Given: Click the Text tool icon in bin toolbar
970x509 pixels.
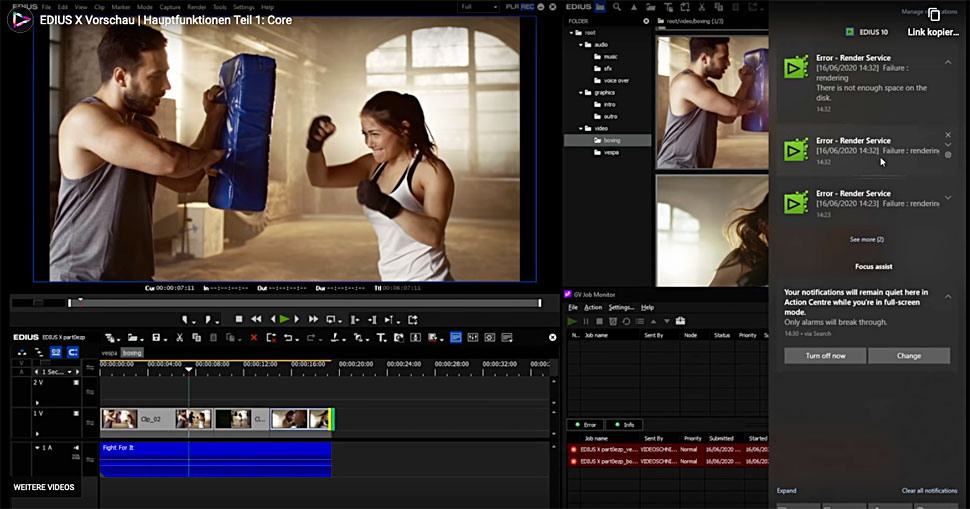Looking at the screenshot, I should pyautogui.click(x=668, y=7).
